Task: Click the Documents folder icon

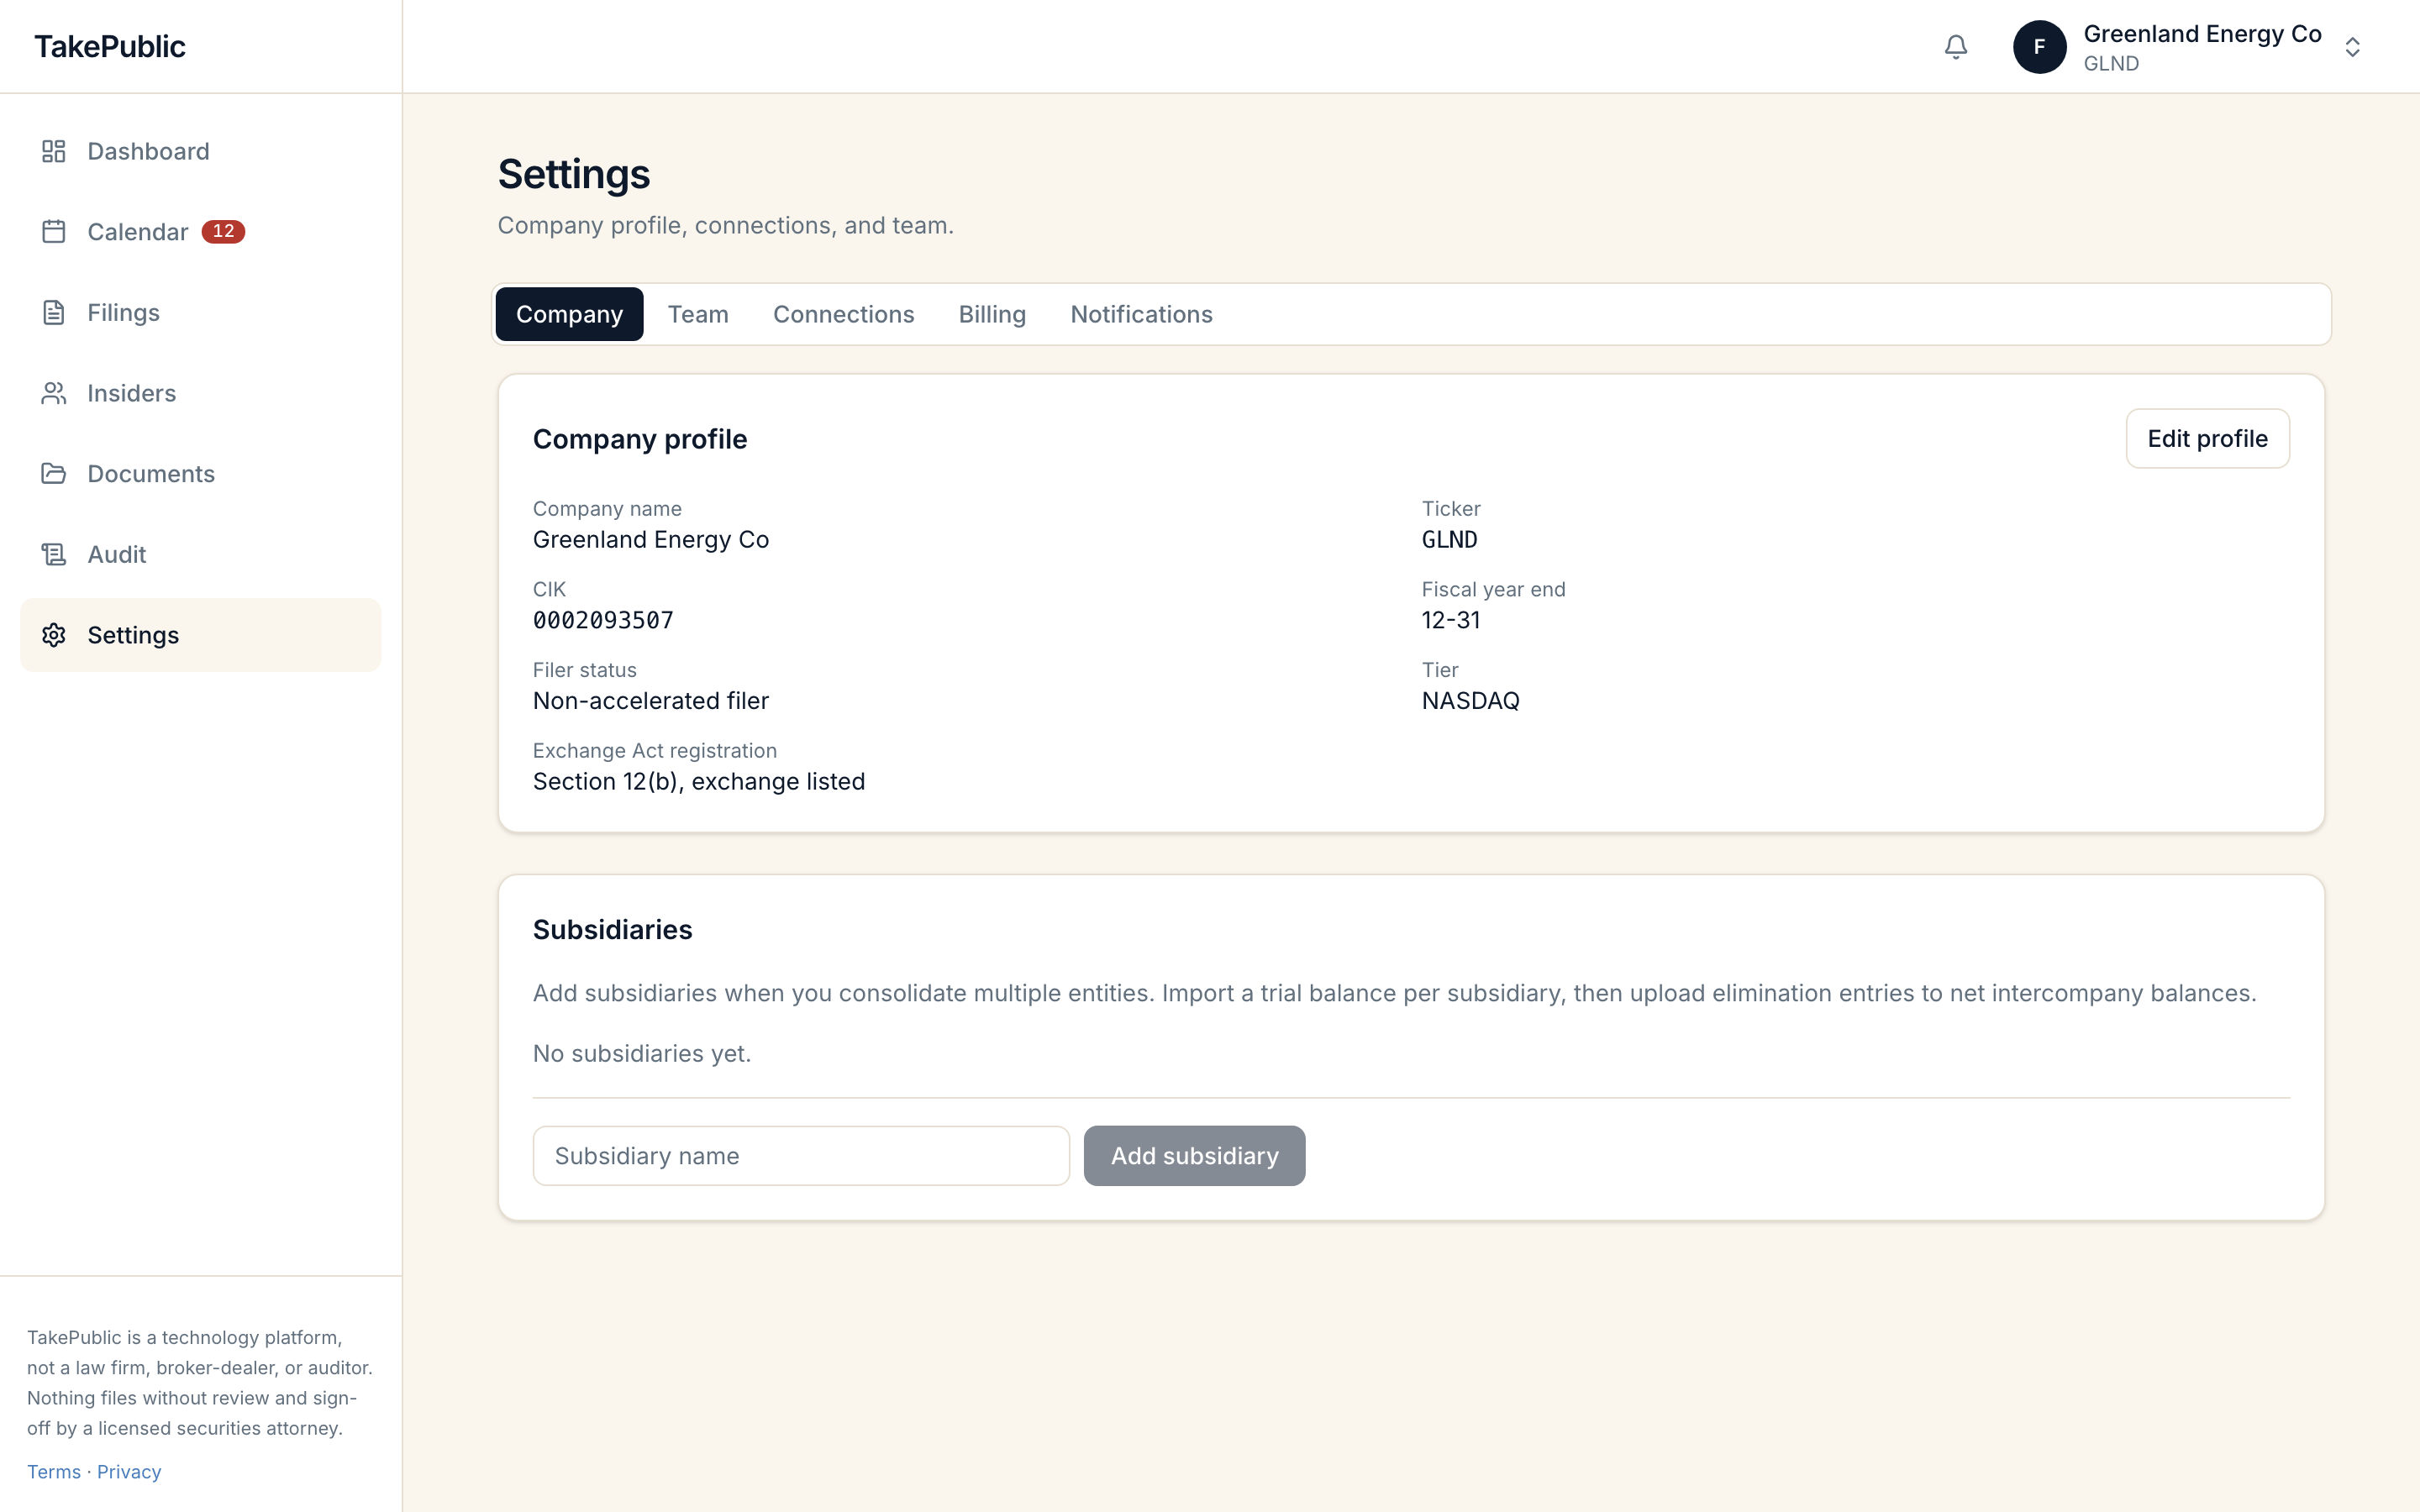Action: coord(53,474)
